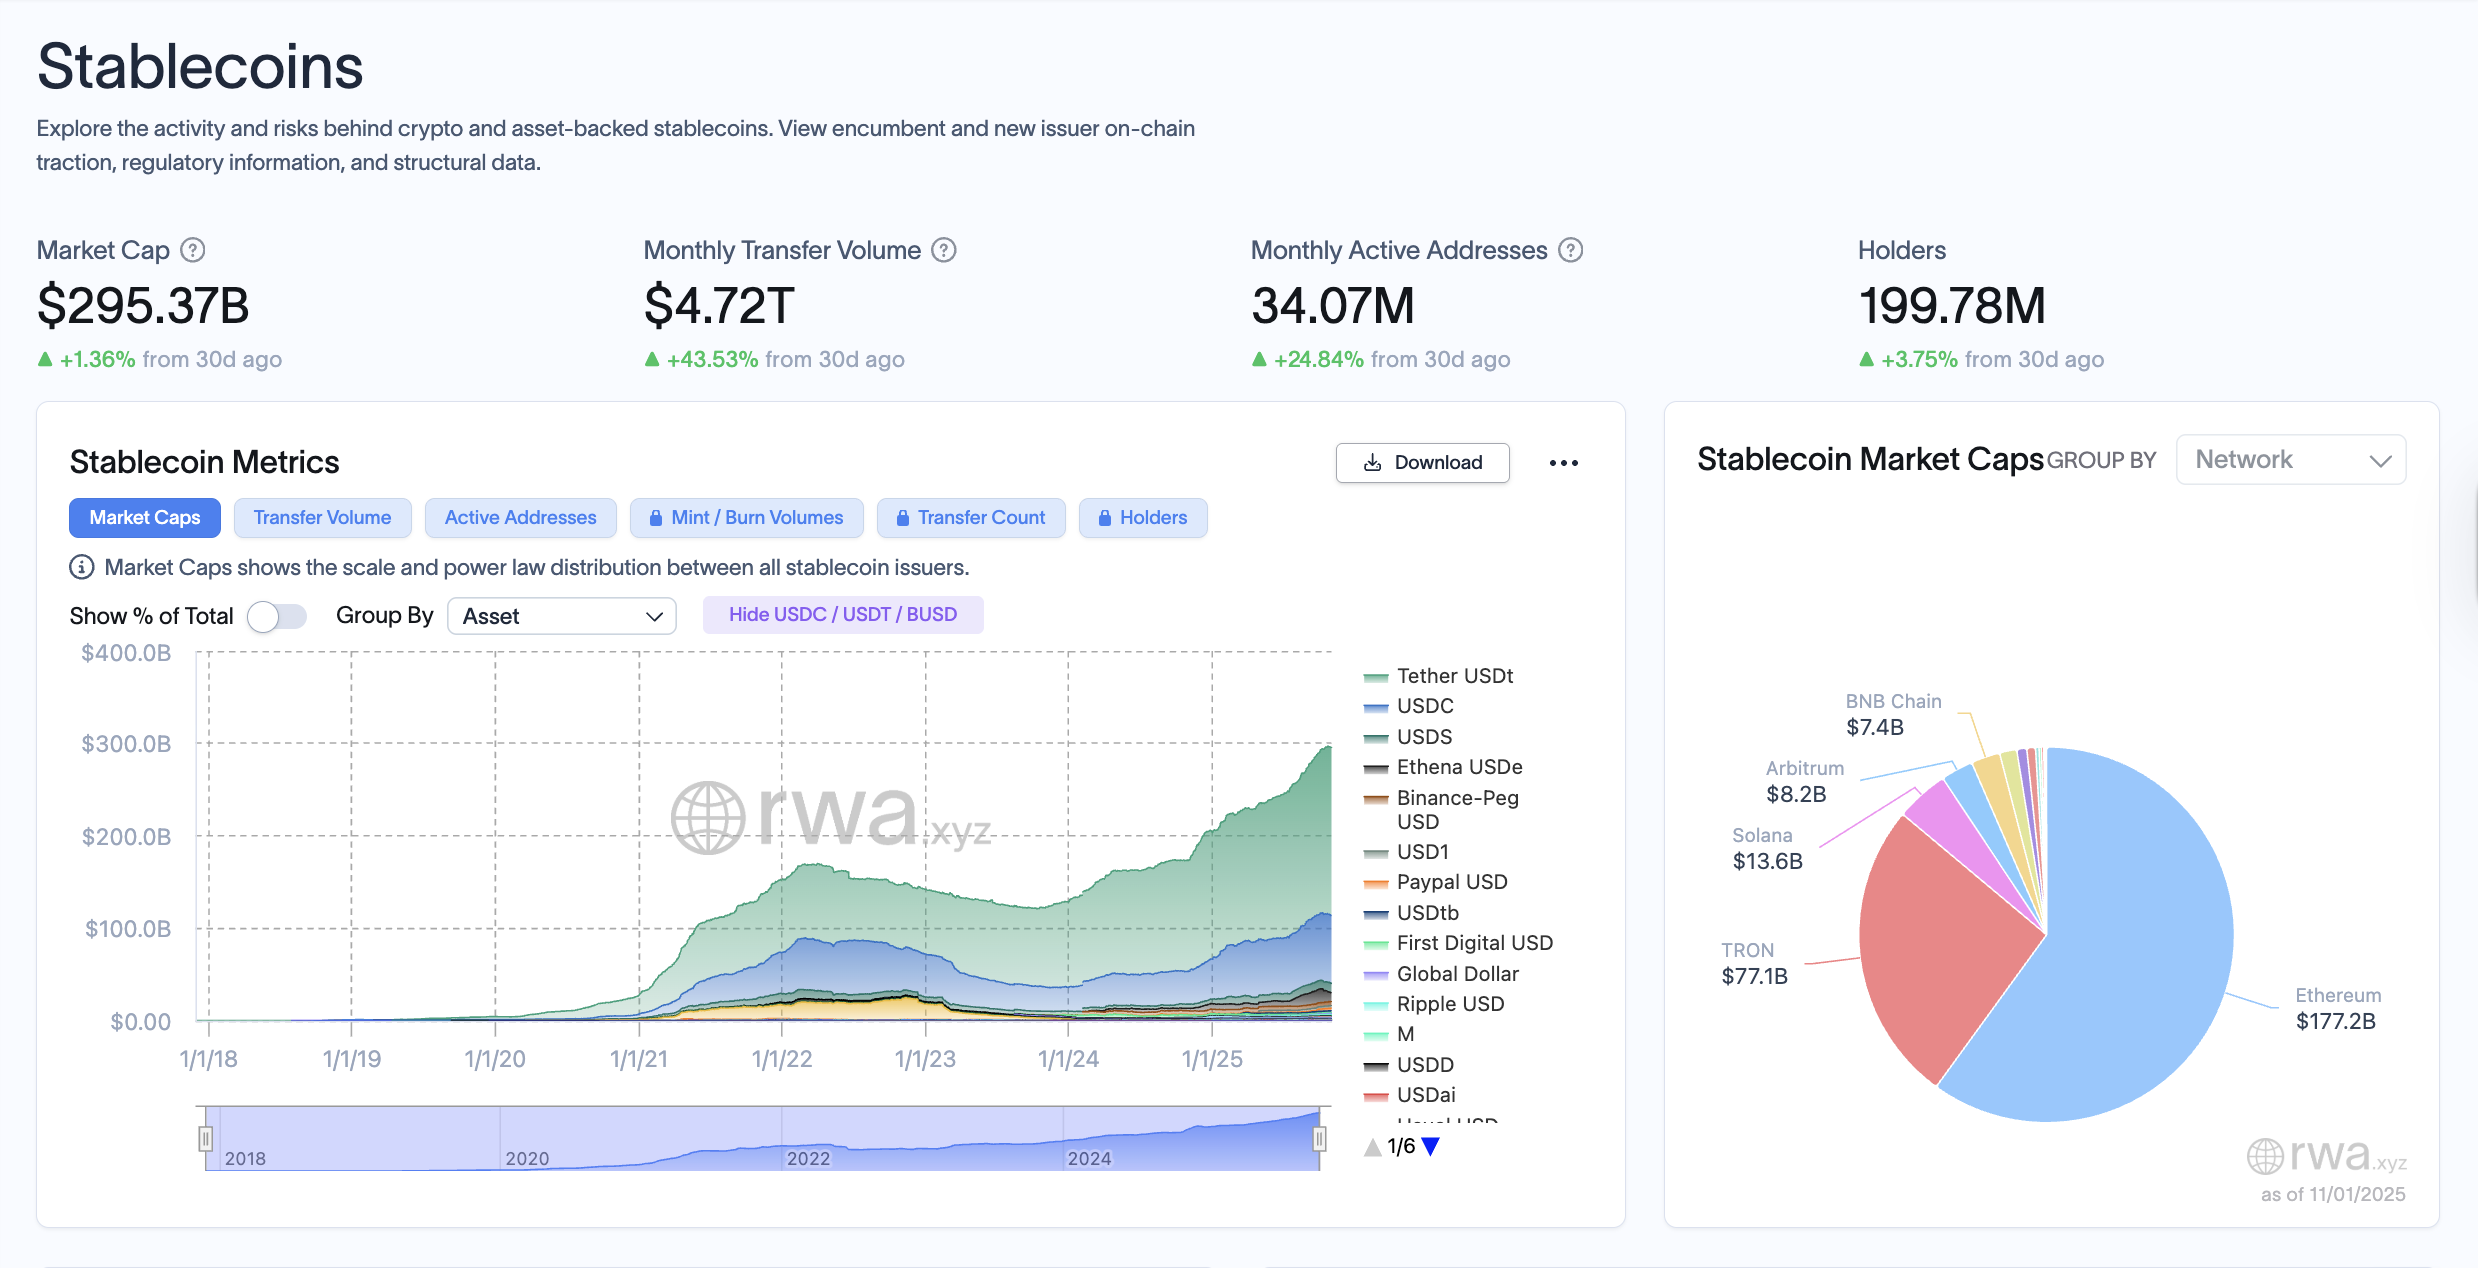
Task: Click the Download button
Action: (x=1422, y=462)
